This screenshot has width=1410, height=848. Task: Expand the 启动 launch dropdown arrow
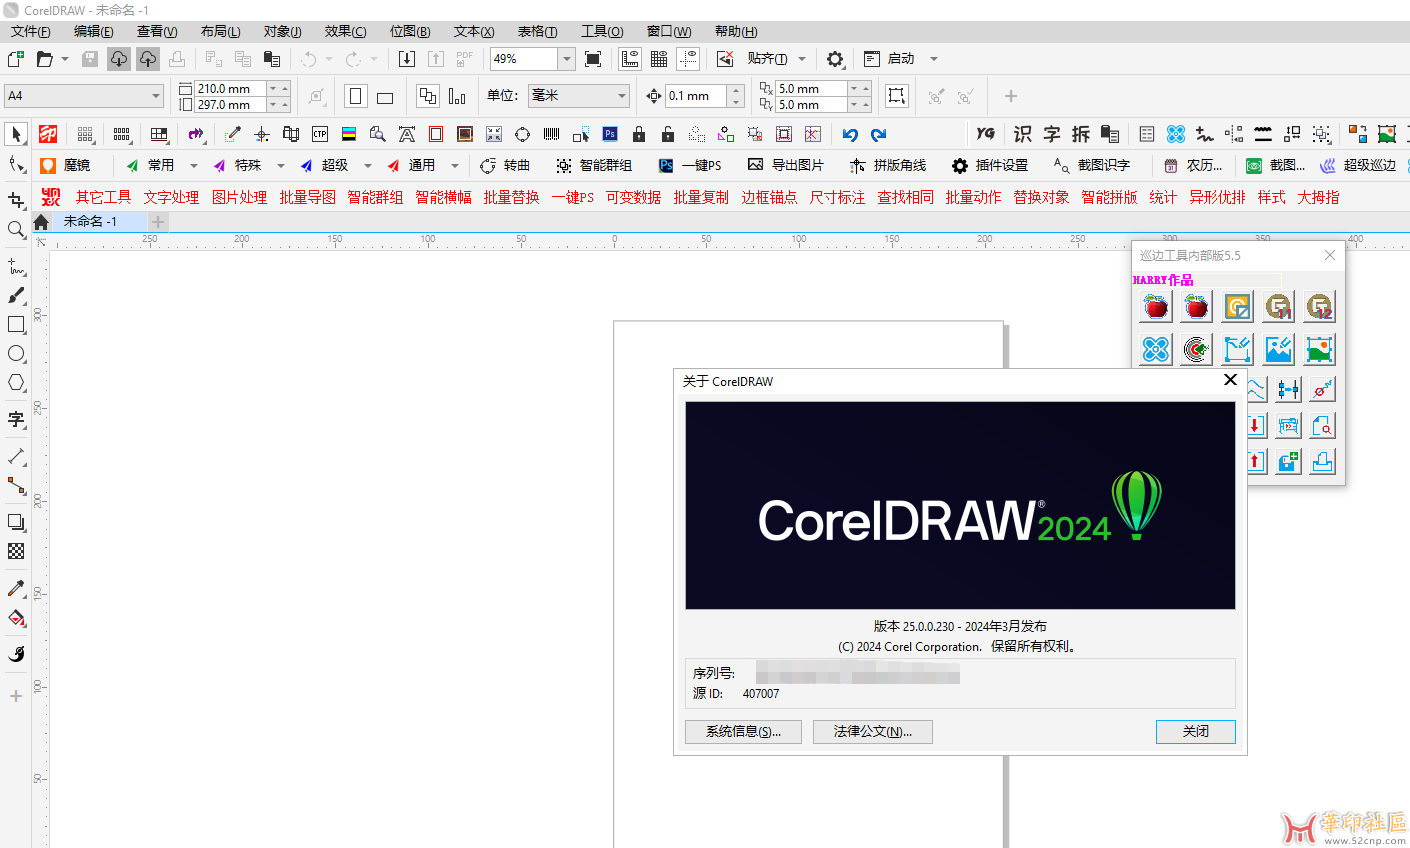click(x=934, y=59)
